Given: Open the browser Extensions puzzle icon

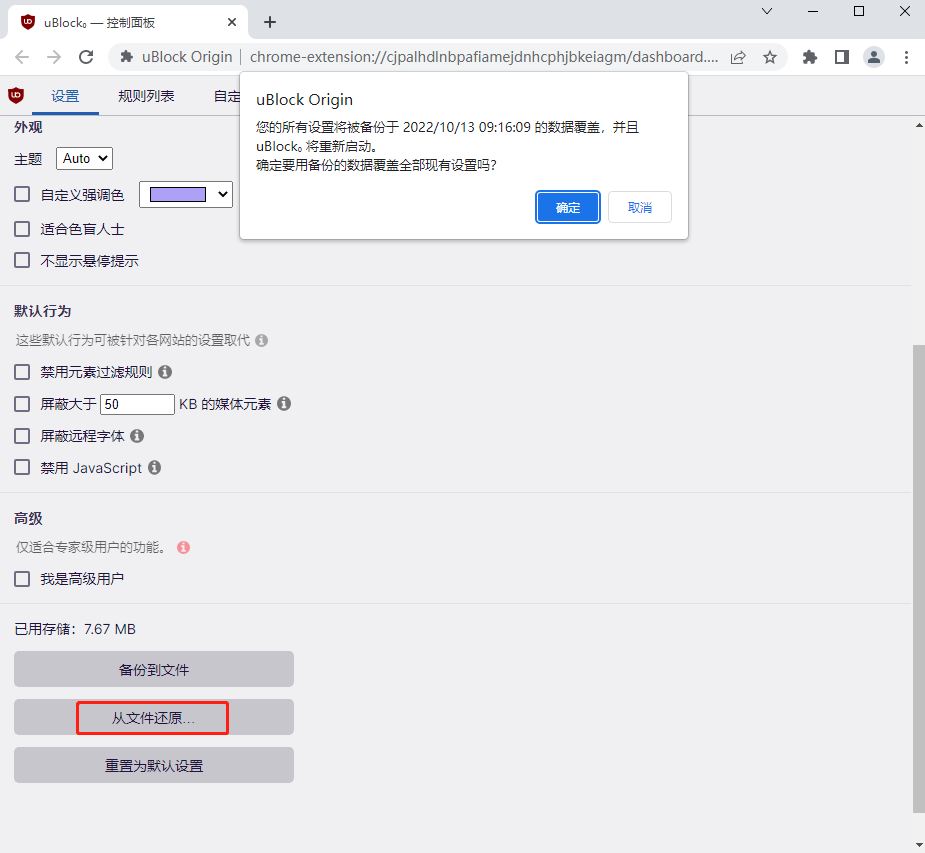Looking at the screenshot, I should (x=810, y=57).
